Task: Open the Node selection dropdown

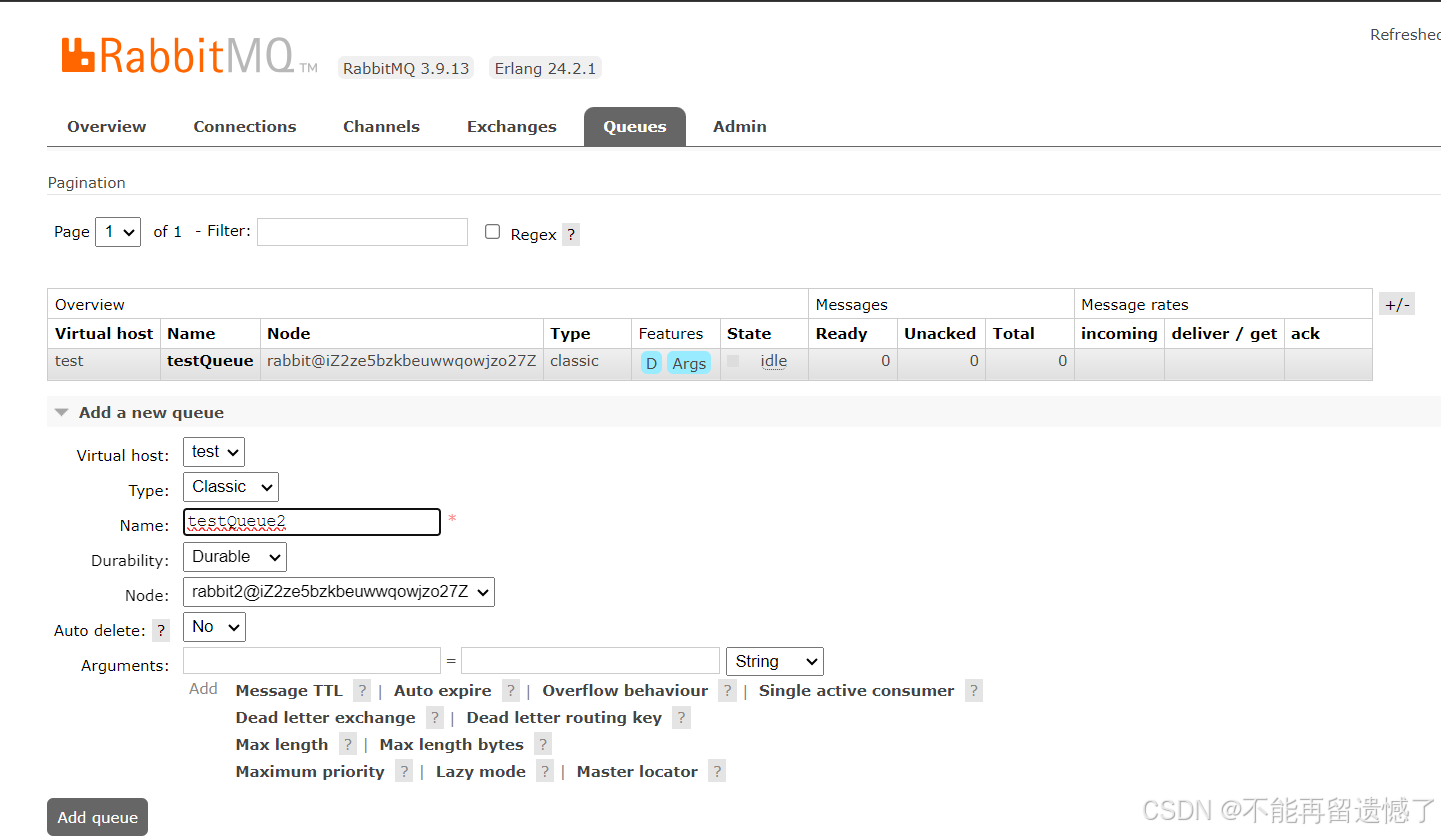Action: tap(339, 591)
